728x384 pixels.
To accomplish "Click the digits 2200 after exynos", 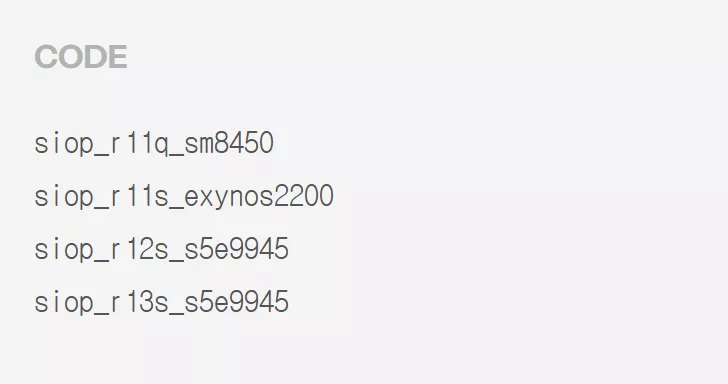I will (304, 196).
